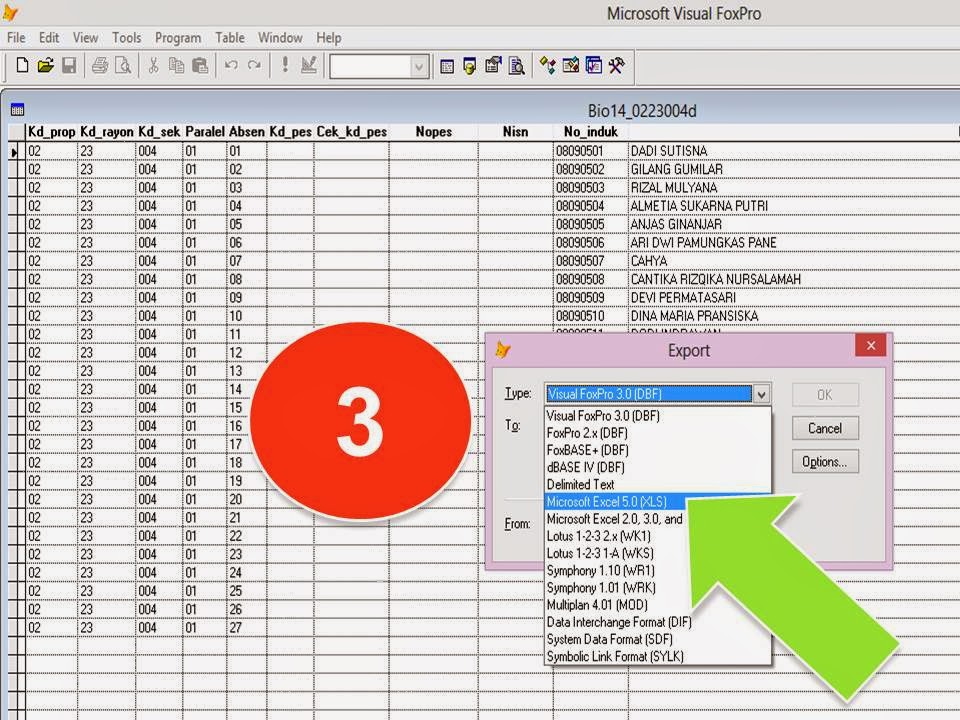Cut selection using the scissors icon
This screenshot has height=720, width=960.
point(156,66)
